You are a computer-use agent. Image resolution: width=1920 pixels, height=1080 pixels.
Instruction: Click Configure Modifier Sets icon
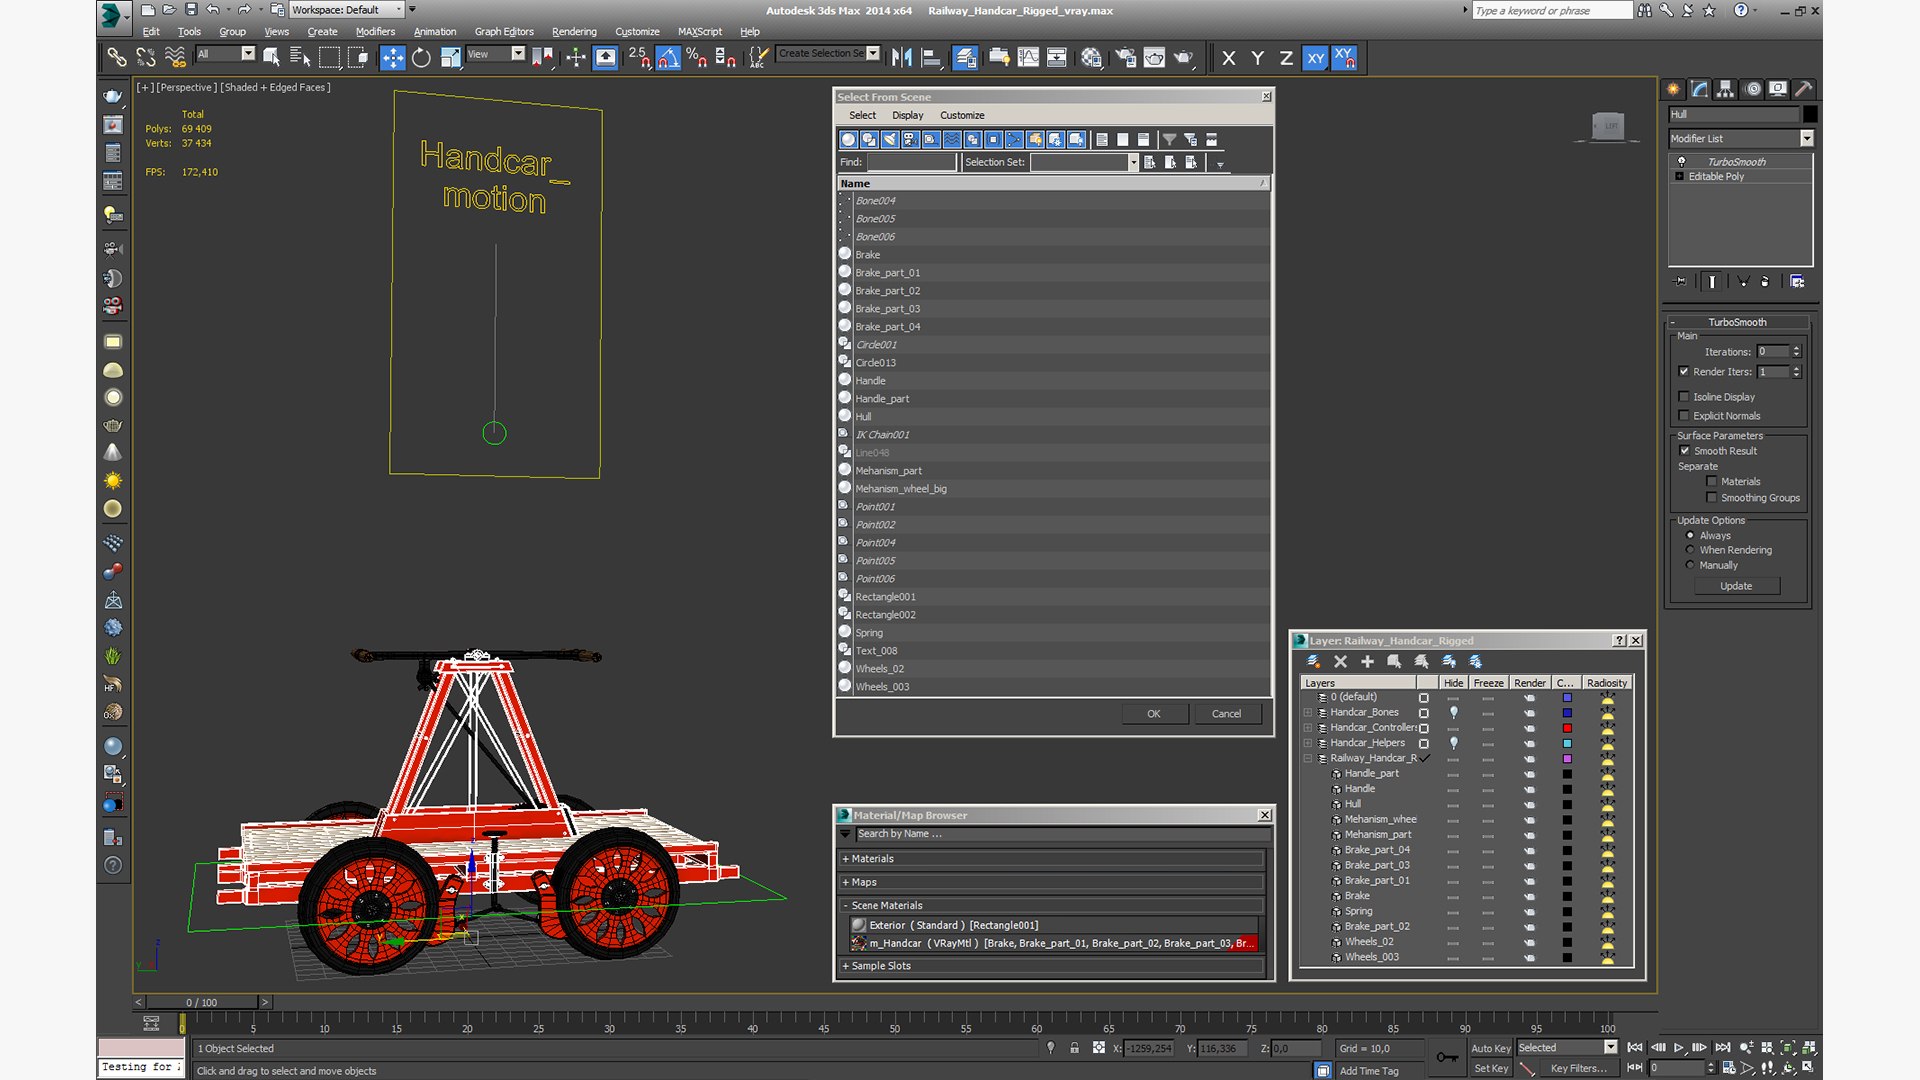1797,282
